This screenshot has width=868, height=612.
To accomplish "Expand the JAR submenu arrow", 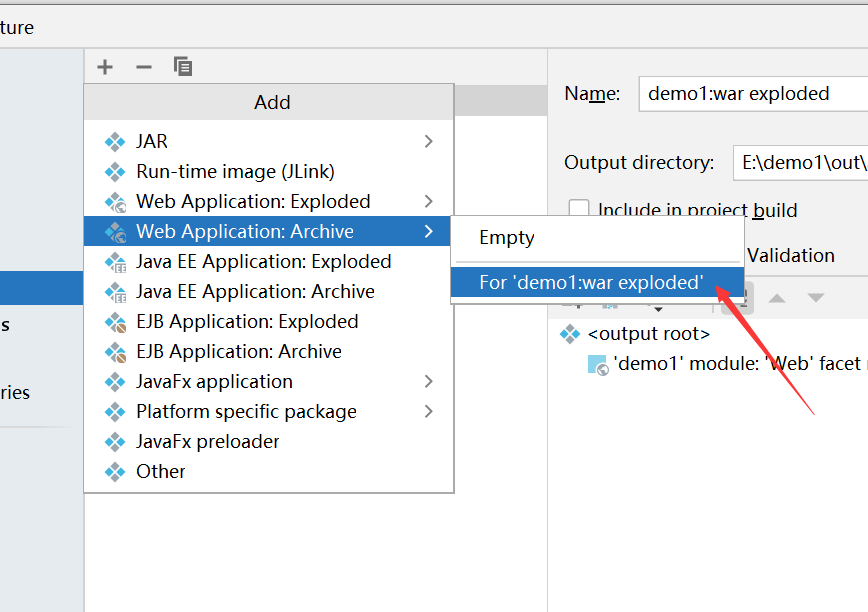I will (x=428, y=142).
